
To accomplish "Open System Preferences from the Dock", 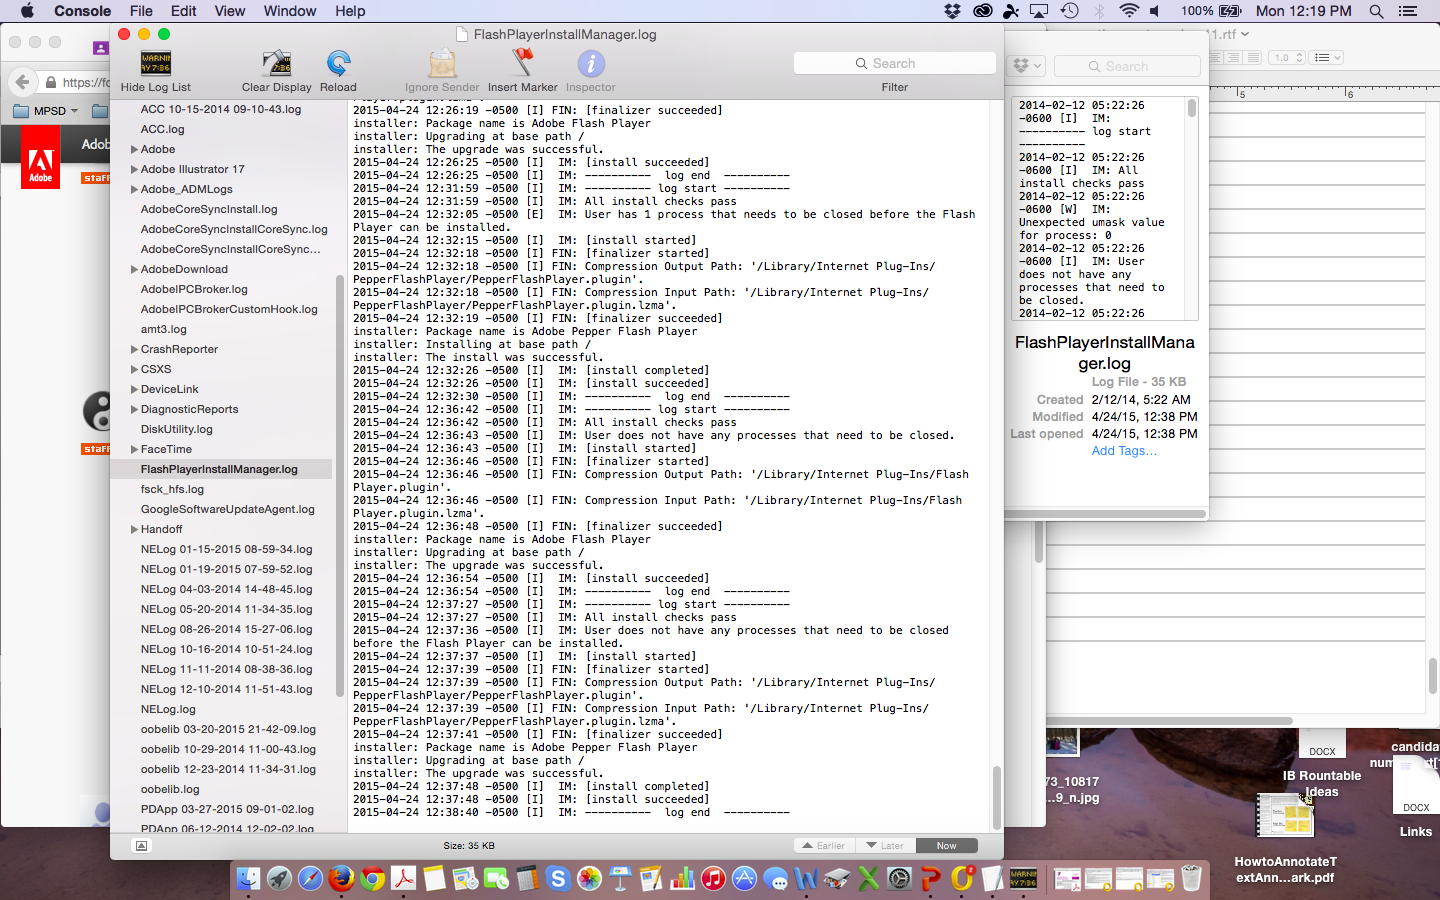I will click(899, 878).
